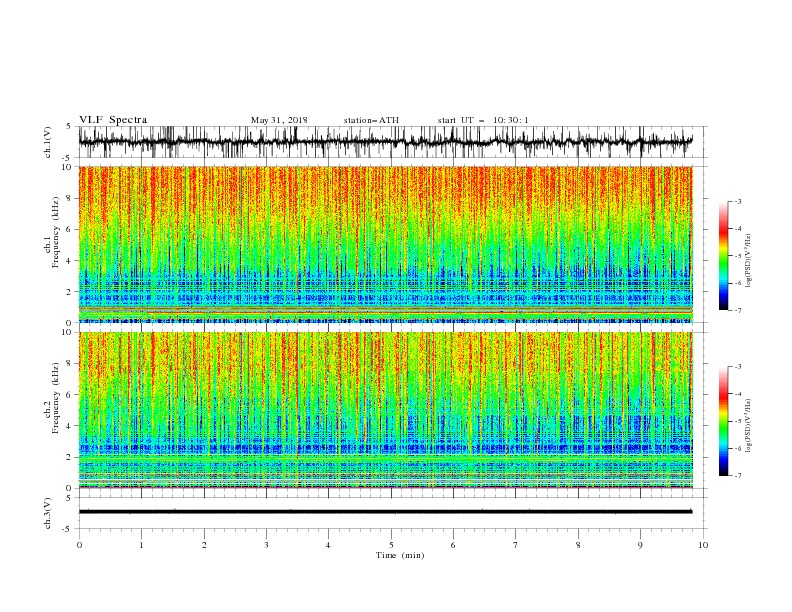Click inside the ch.1 spectrogram panel
This screenshot has height=612, width=792.
(x=385, y=244)
